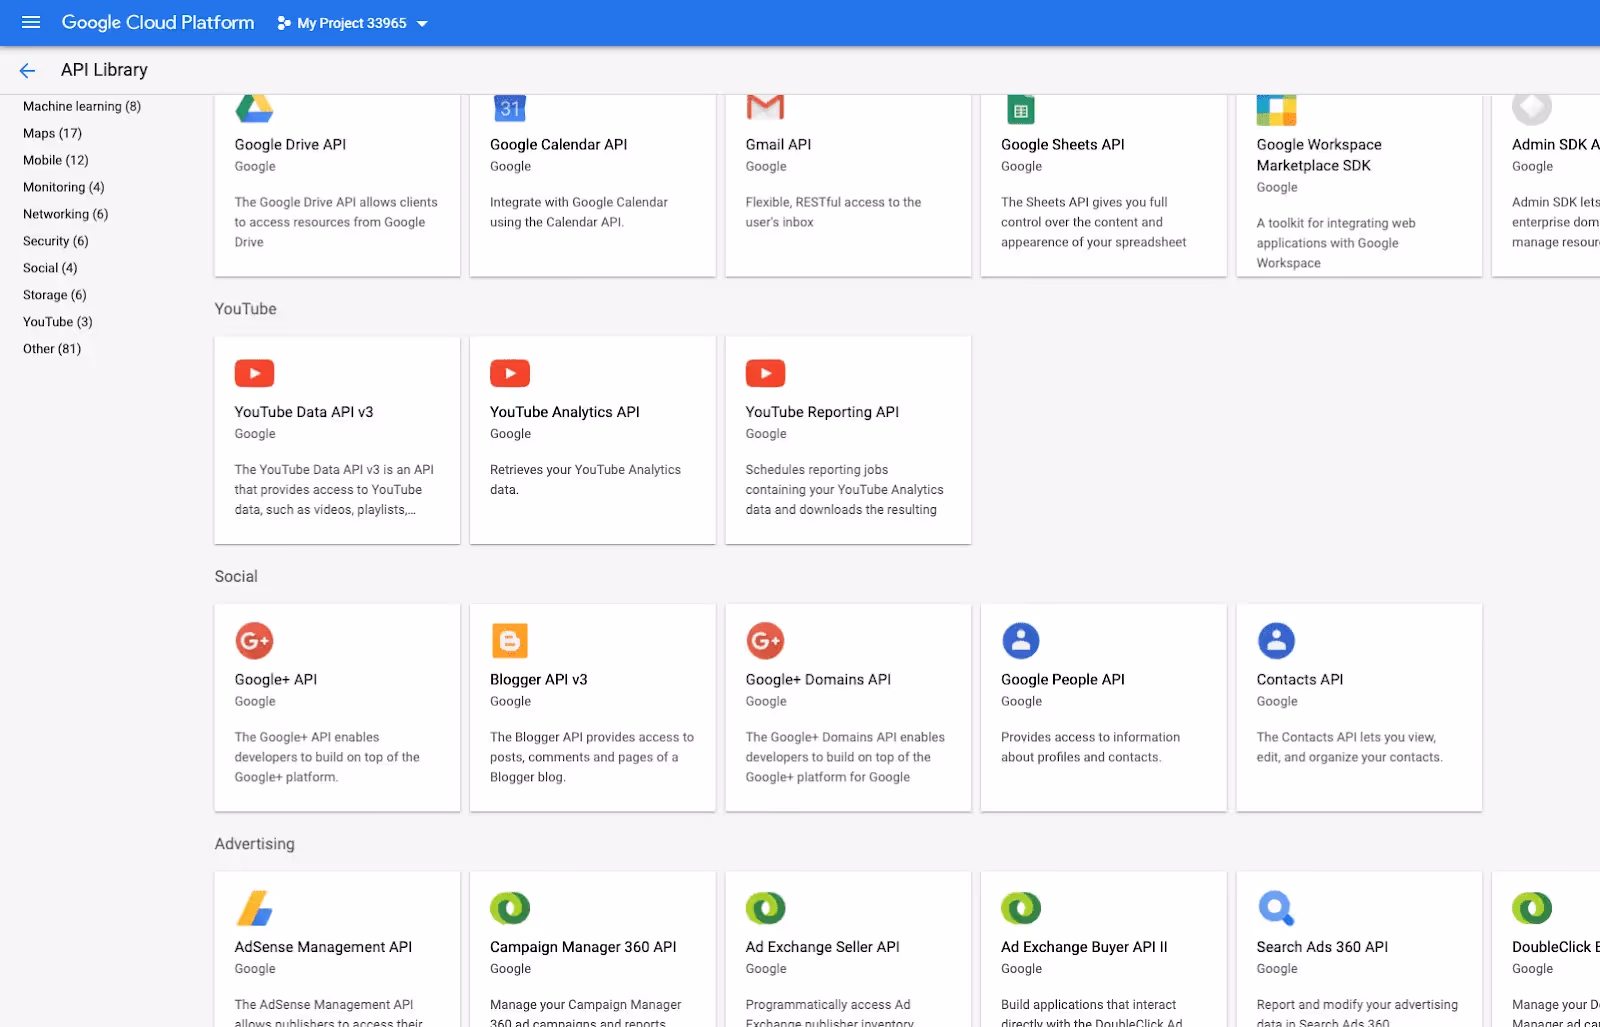Screen dimensions: 1600x1027
Task: Go back using the arrow button
Action: click(x=26, y=70)
